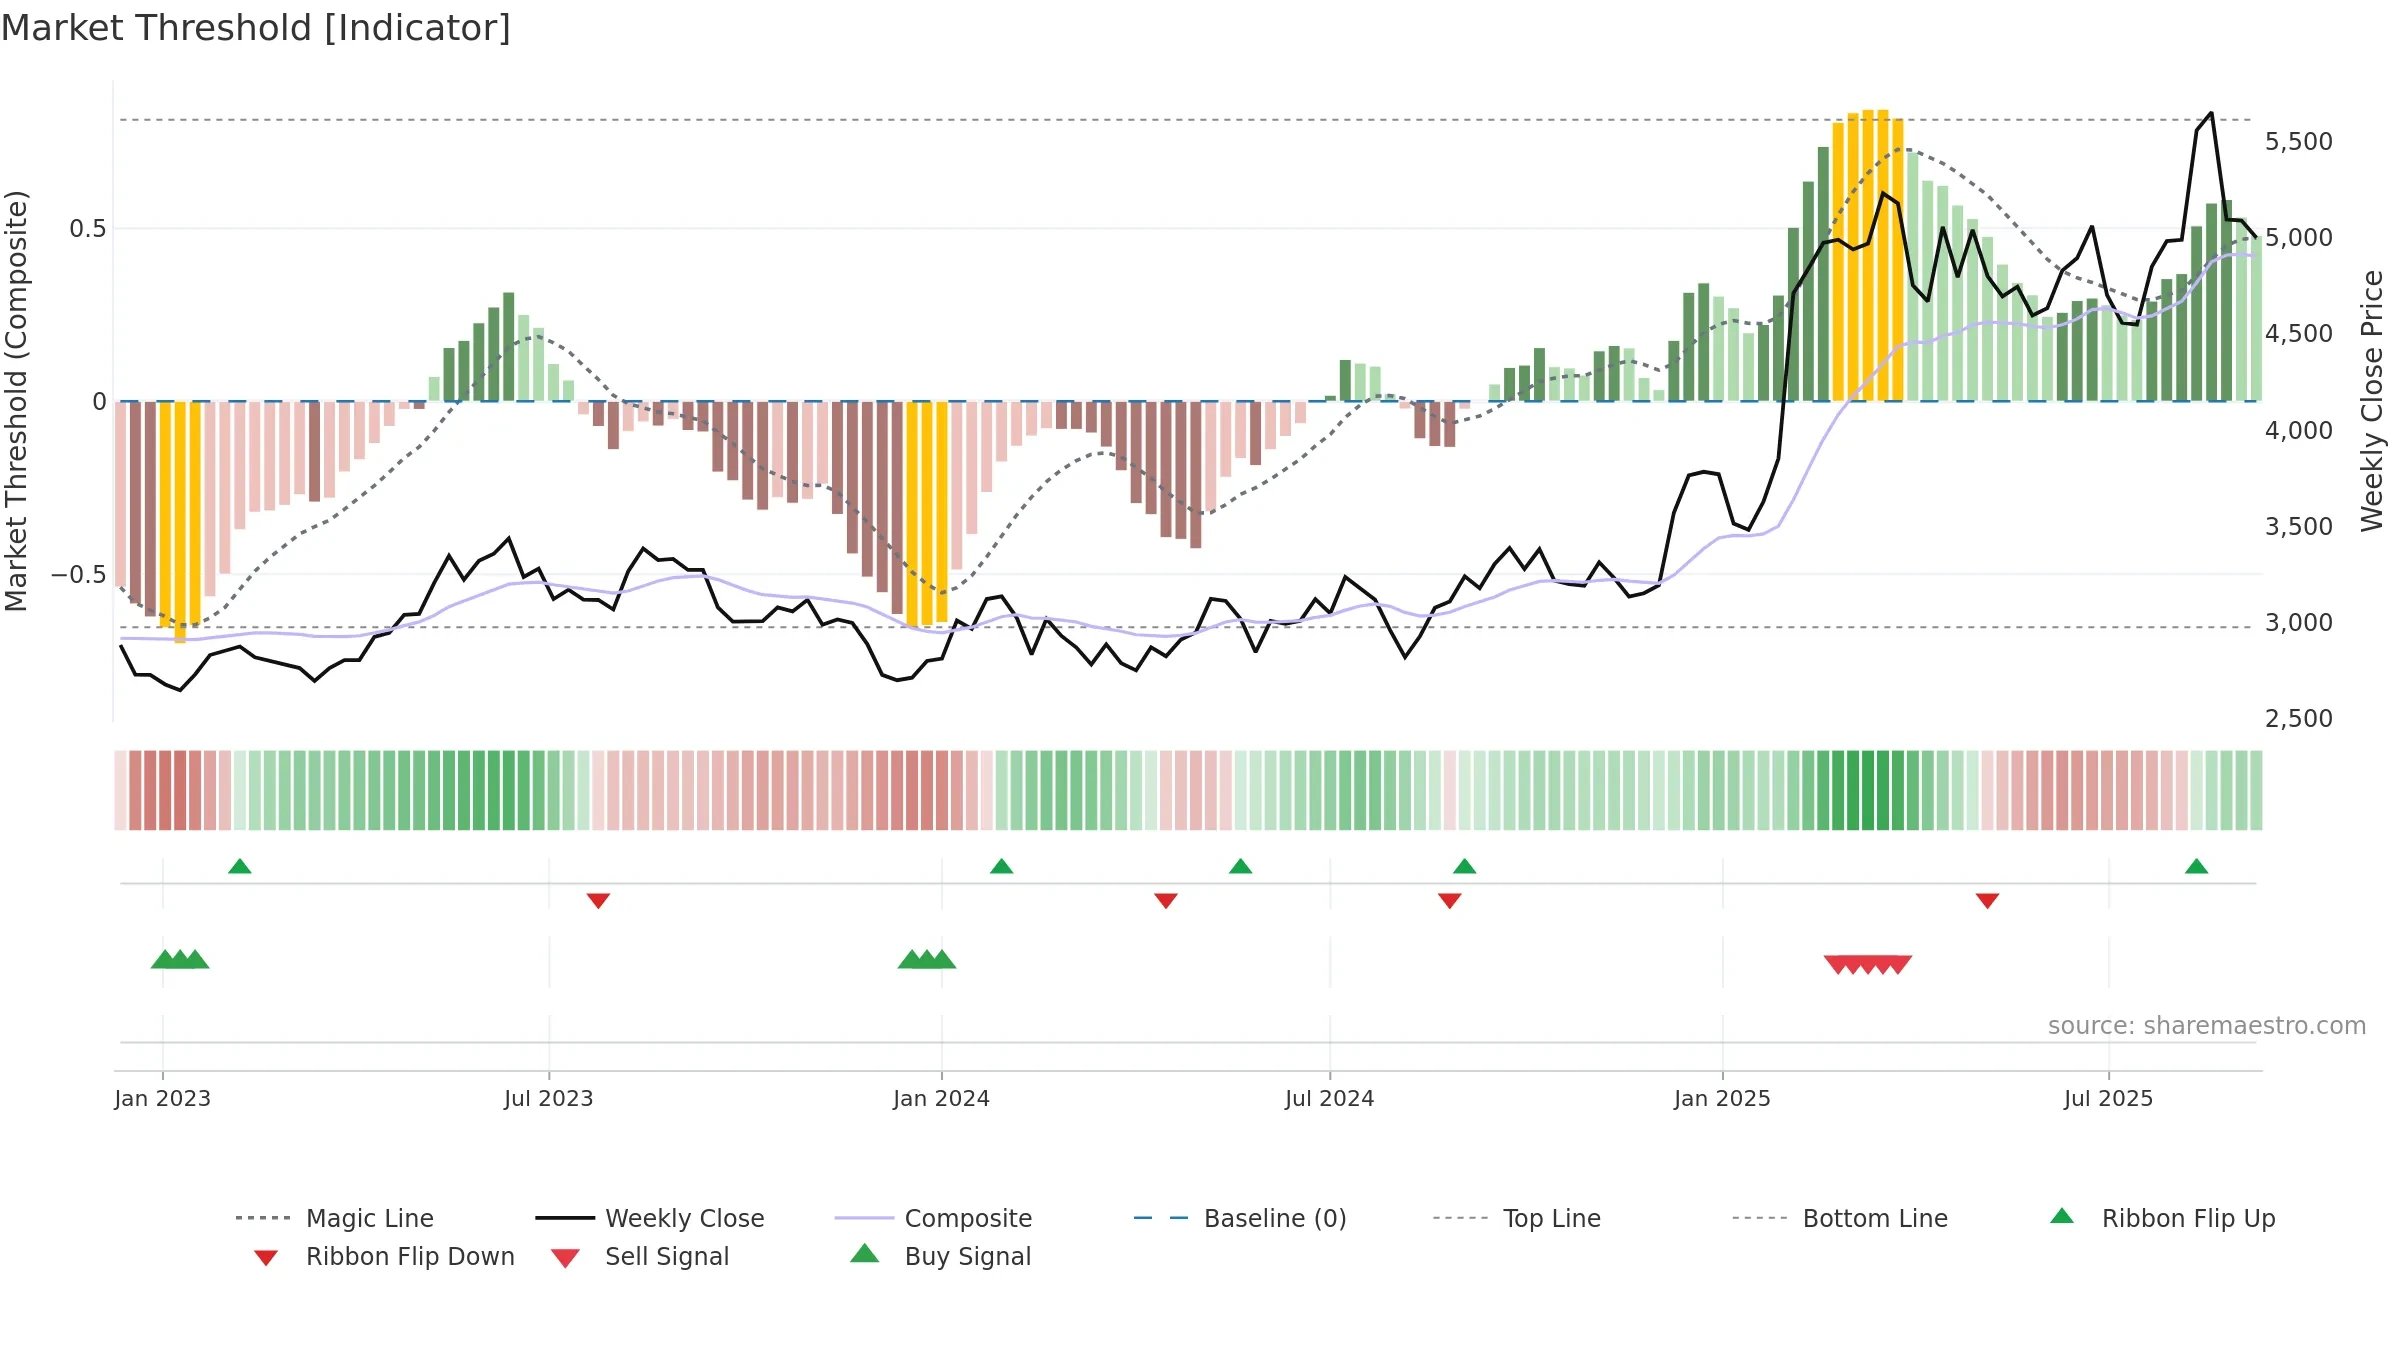Toggle the Weekly Close legend entry

pyautogui.click(x=650, y=1218)
